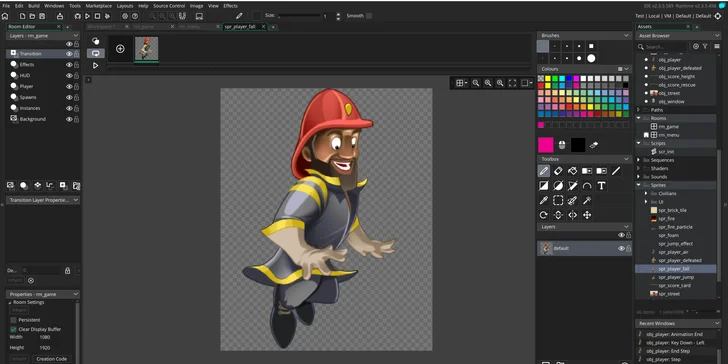Viewport: 728px width, 364px height.
Task: Hide the default image layer
Action: (x=621, y=248)
